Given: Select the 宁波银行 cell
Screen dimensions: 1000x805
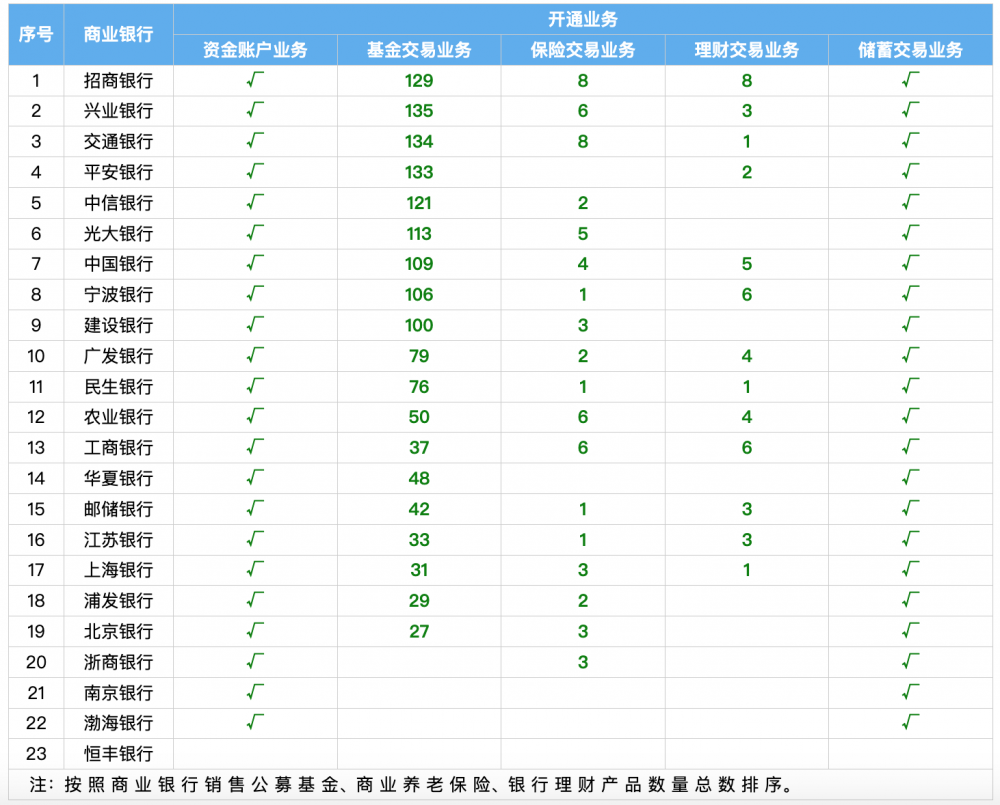Looking at the screenshot, I should tap(119, 295).
